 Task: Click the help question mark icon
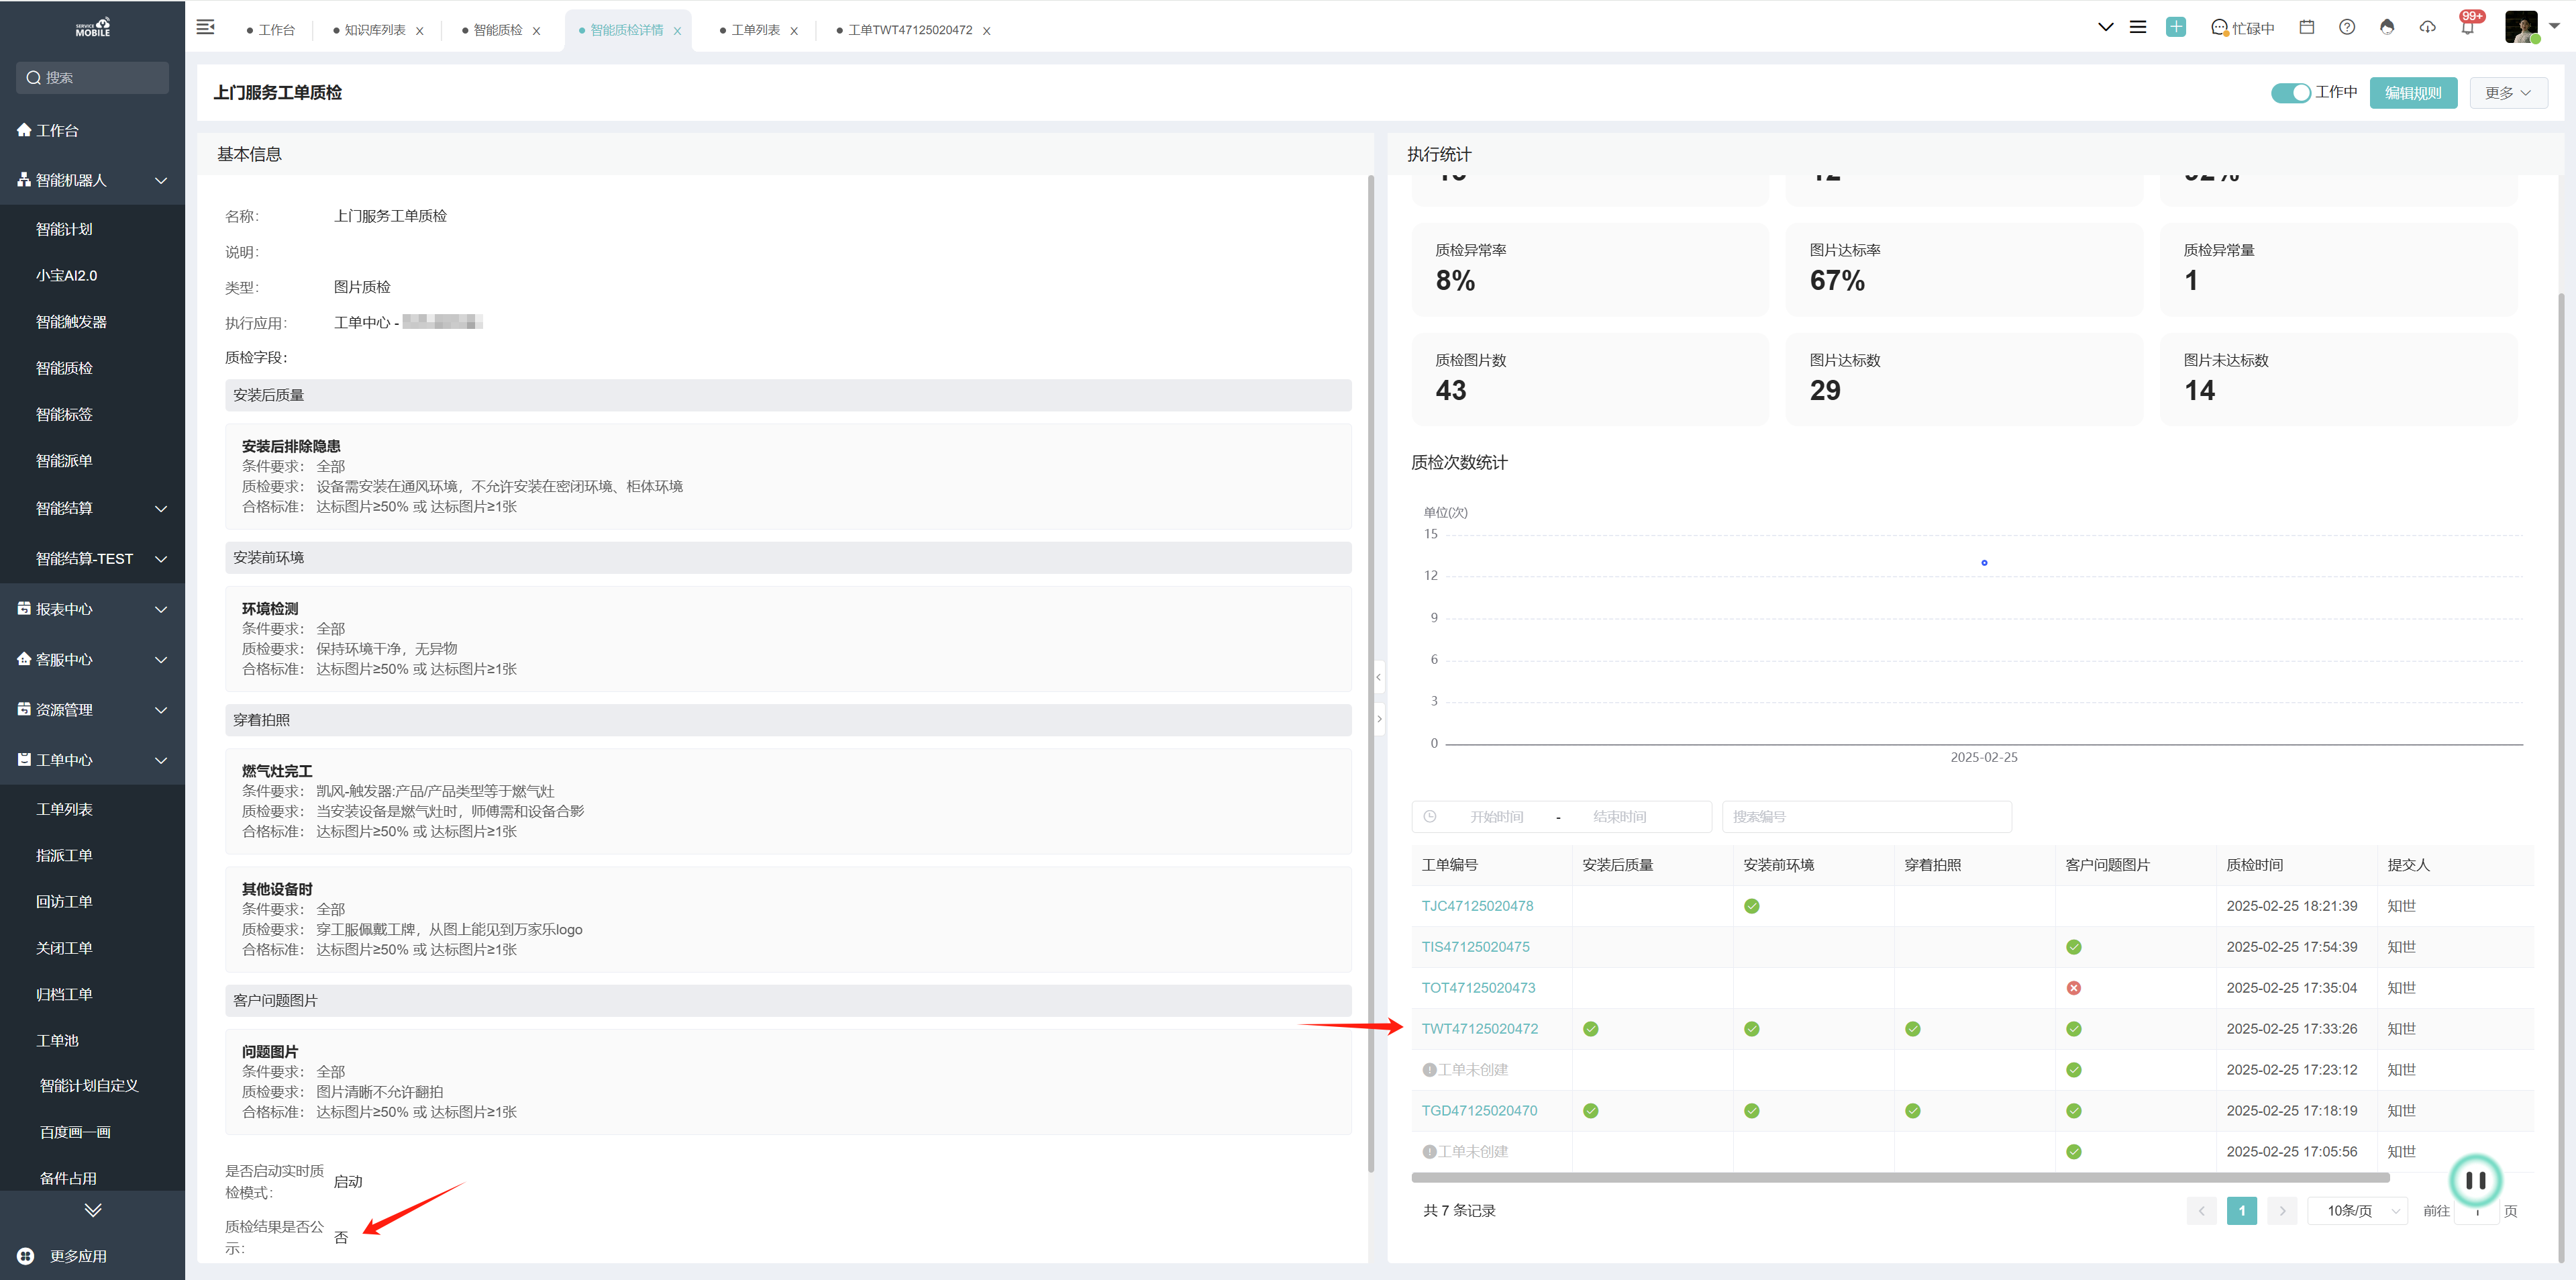2346,27
